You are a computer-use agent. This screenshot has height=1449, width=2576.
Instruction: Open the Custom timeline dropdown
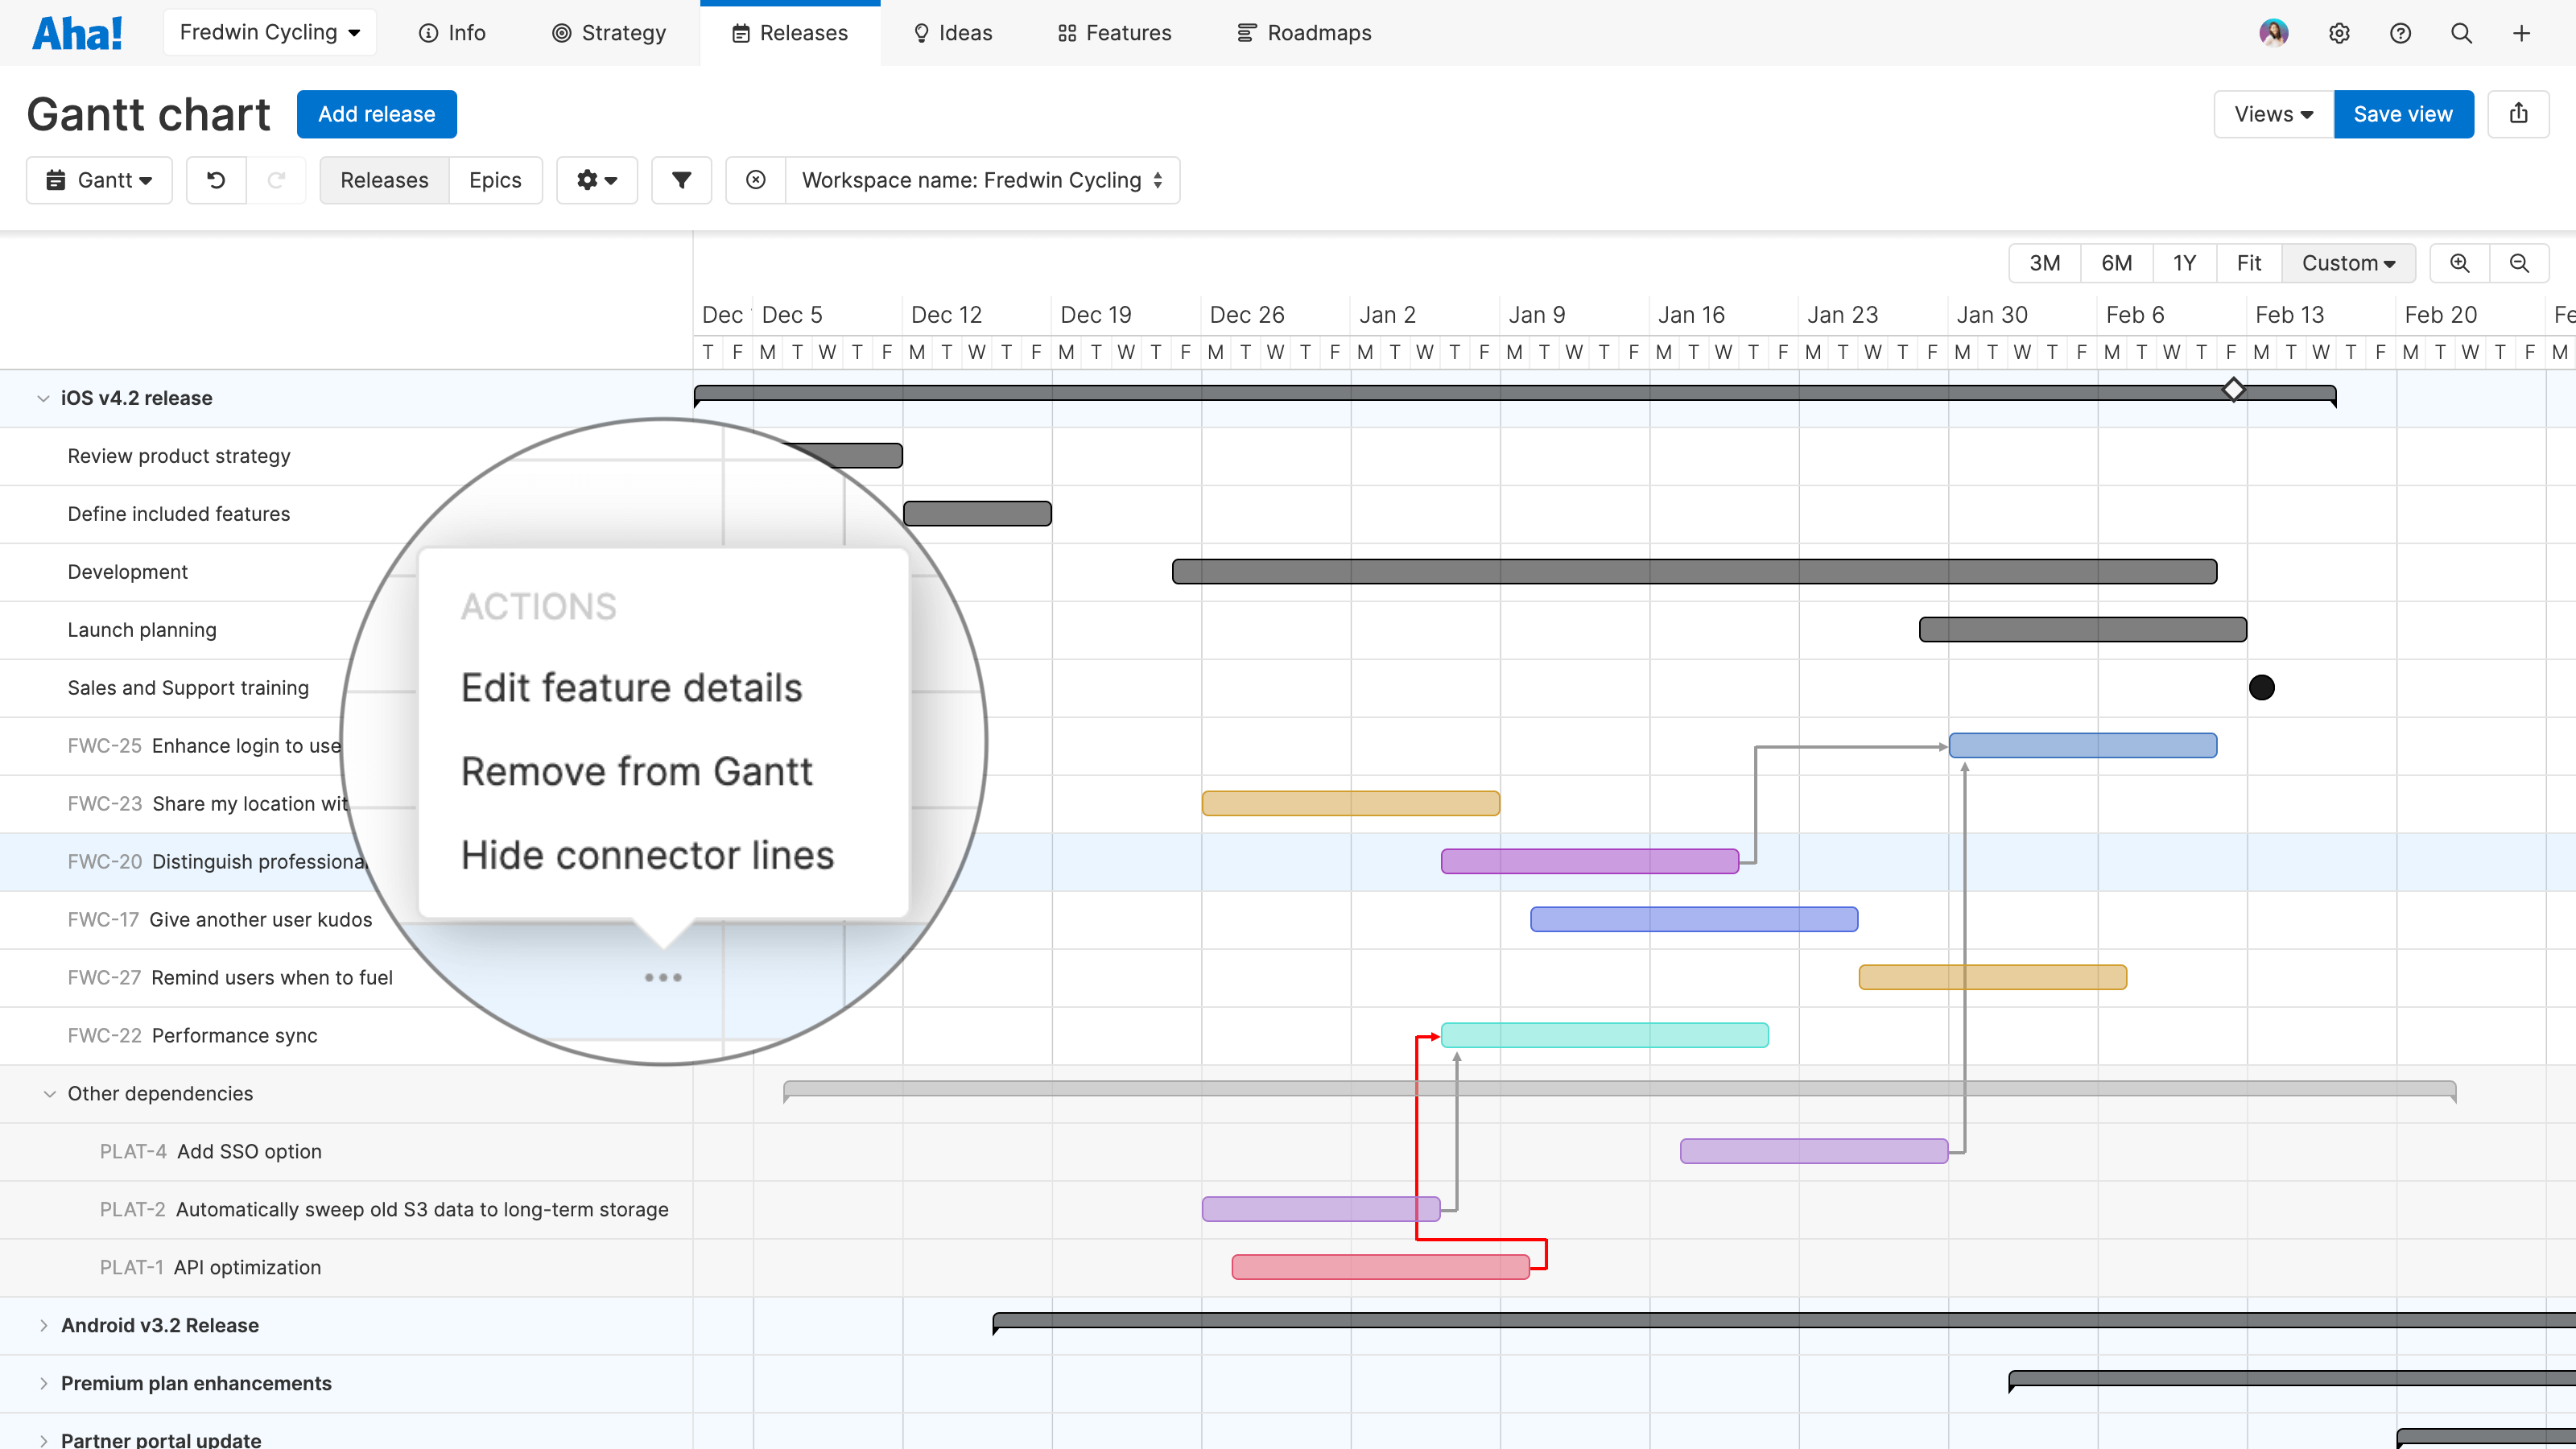[x=2348, y=263]
